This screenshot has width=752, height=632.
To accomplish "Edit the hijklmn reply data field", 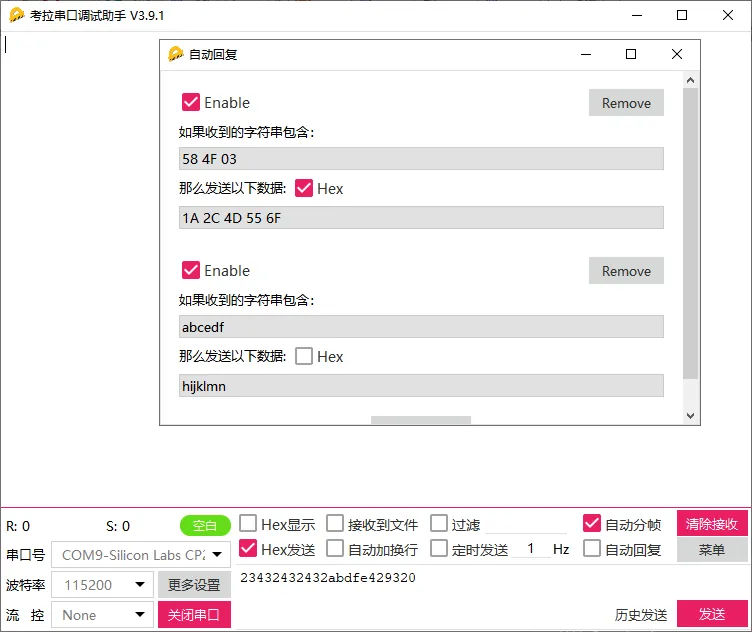I will (x=421, y=386).
